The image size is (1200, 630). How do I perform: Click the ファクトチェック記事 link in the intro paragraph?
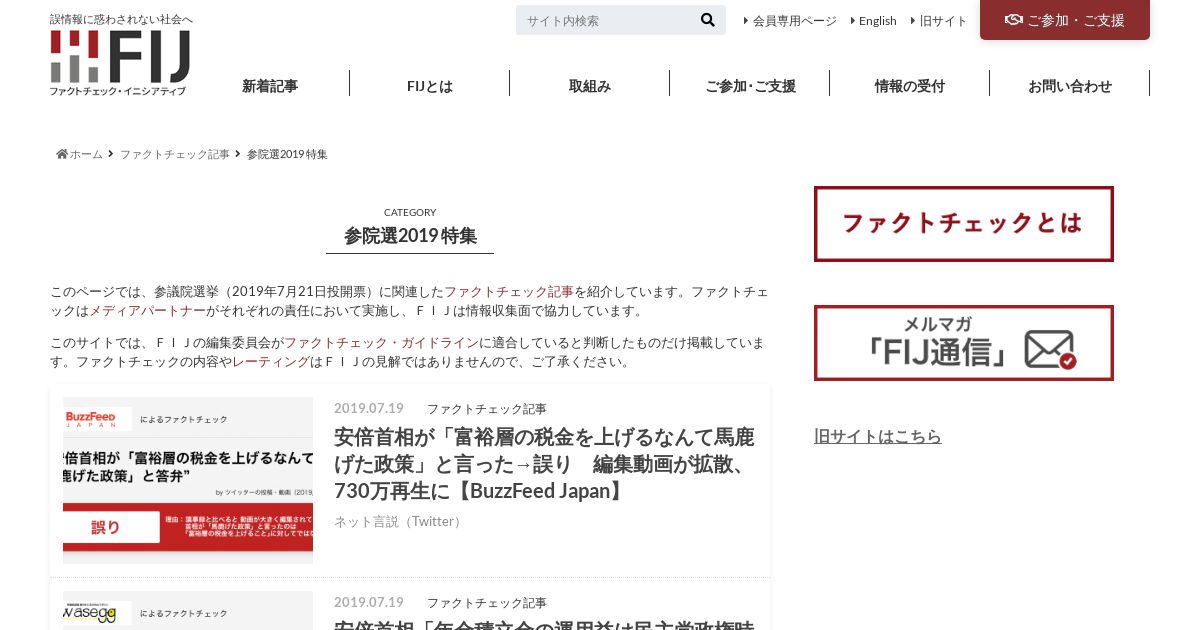(x=509, y=291)
